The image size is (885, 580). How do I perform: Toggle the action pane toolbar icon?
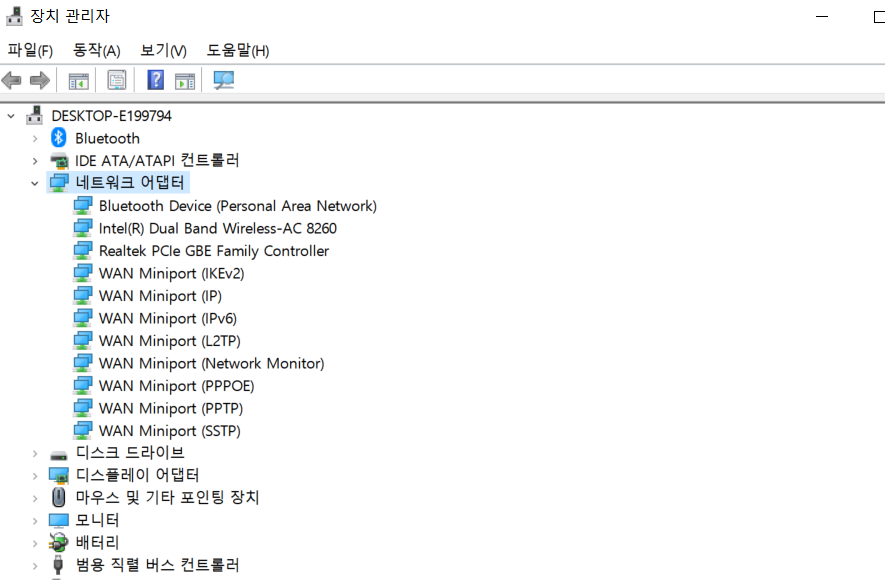[185, 81]
